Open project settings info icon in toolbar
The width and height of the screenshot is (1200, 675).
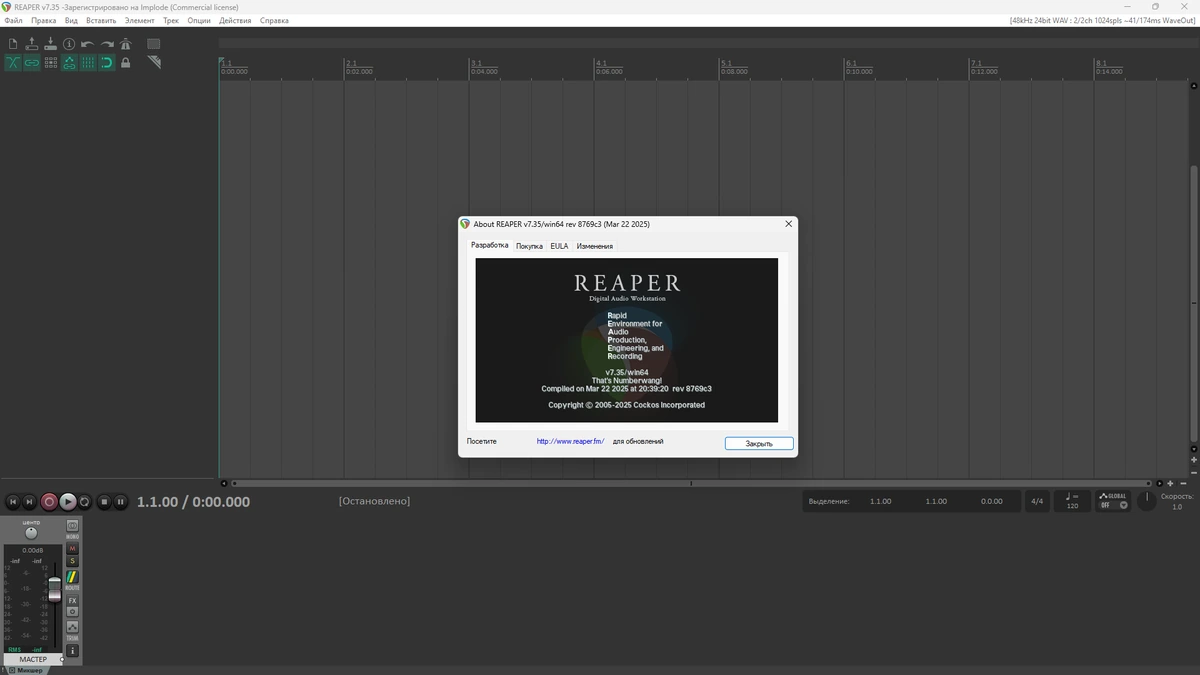tap(69, 44)
